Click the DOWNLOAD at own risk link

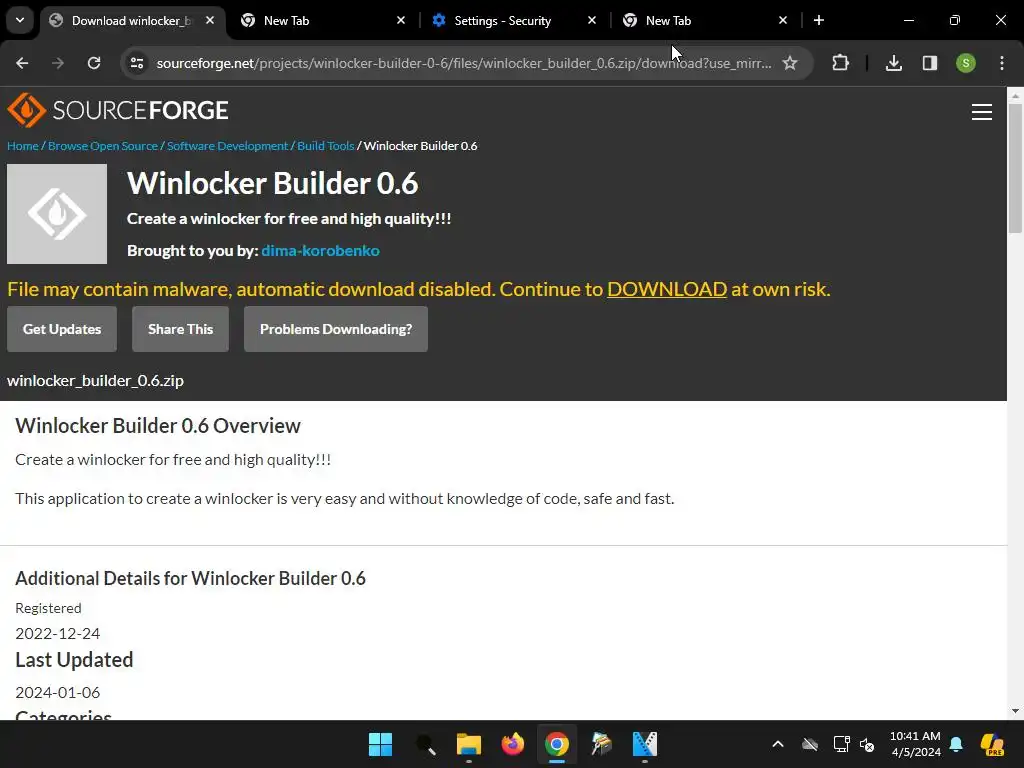[x=667, y=289]
